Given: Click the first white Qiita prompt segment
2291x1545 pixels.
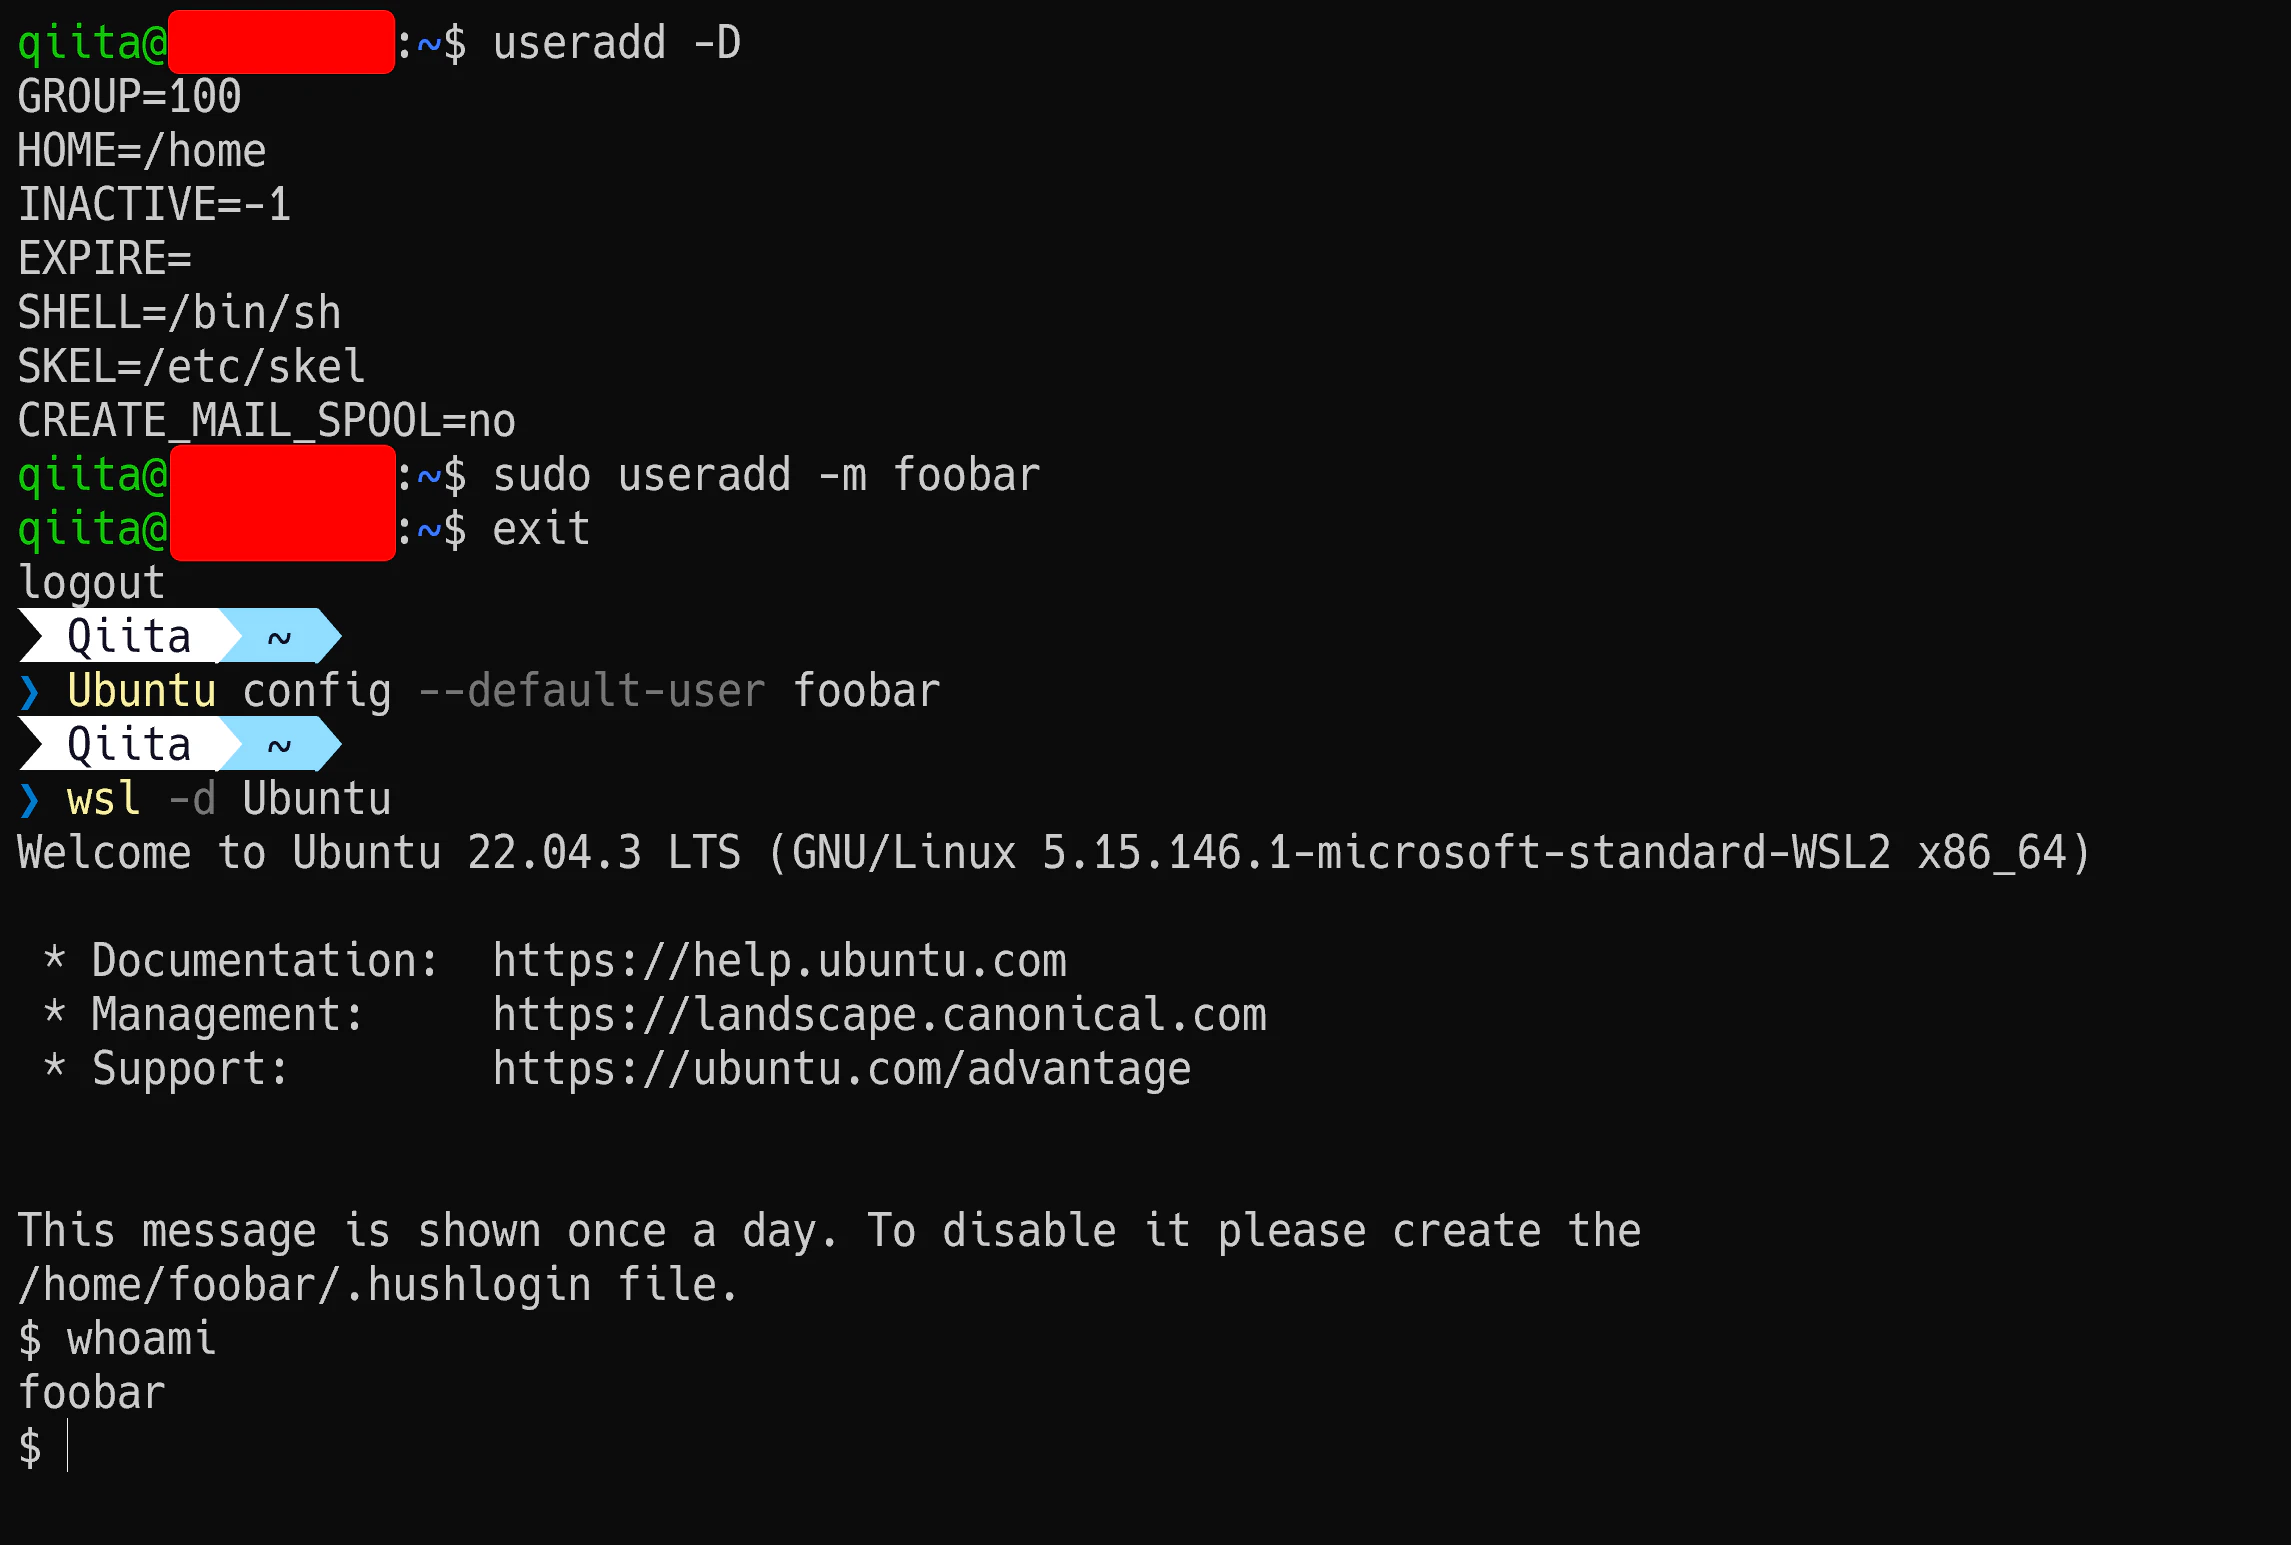Looking at the screenshot, I should 129,636.
